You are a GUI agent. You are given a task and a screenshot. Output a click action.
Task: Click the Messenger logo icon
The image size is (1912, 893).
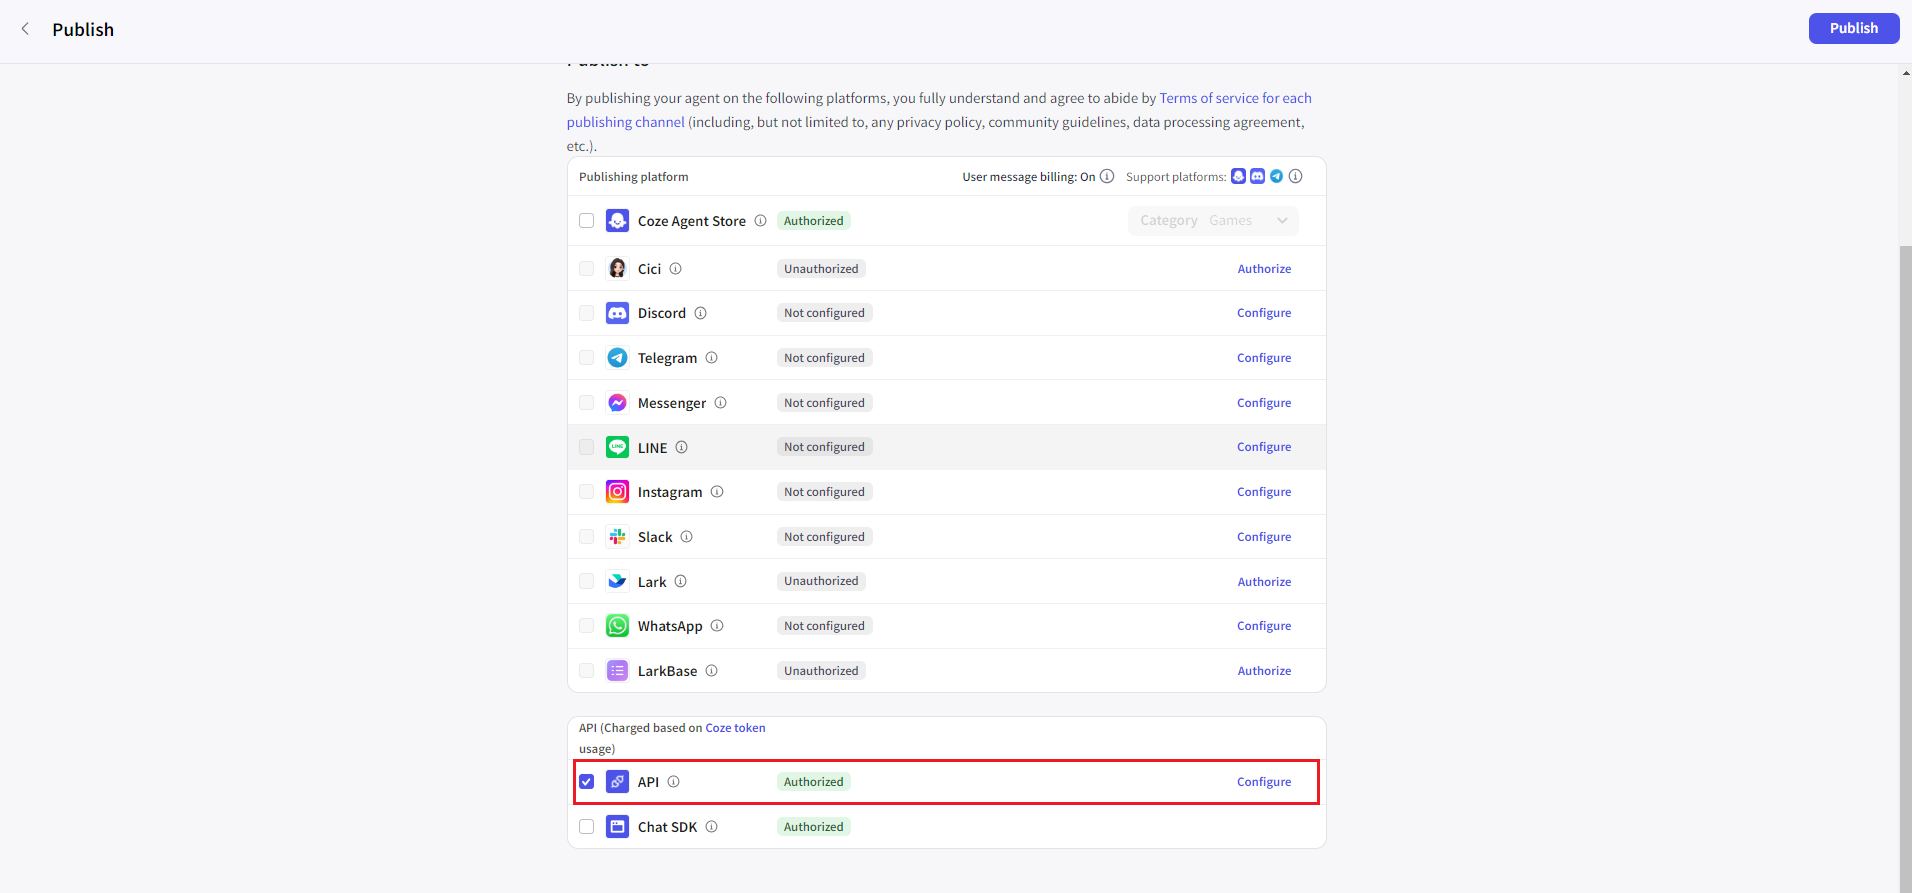pyautogui.click(x=618, y=403)
